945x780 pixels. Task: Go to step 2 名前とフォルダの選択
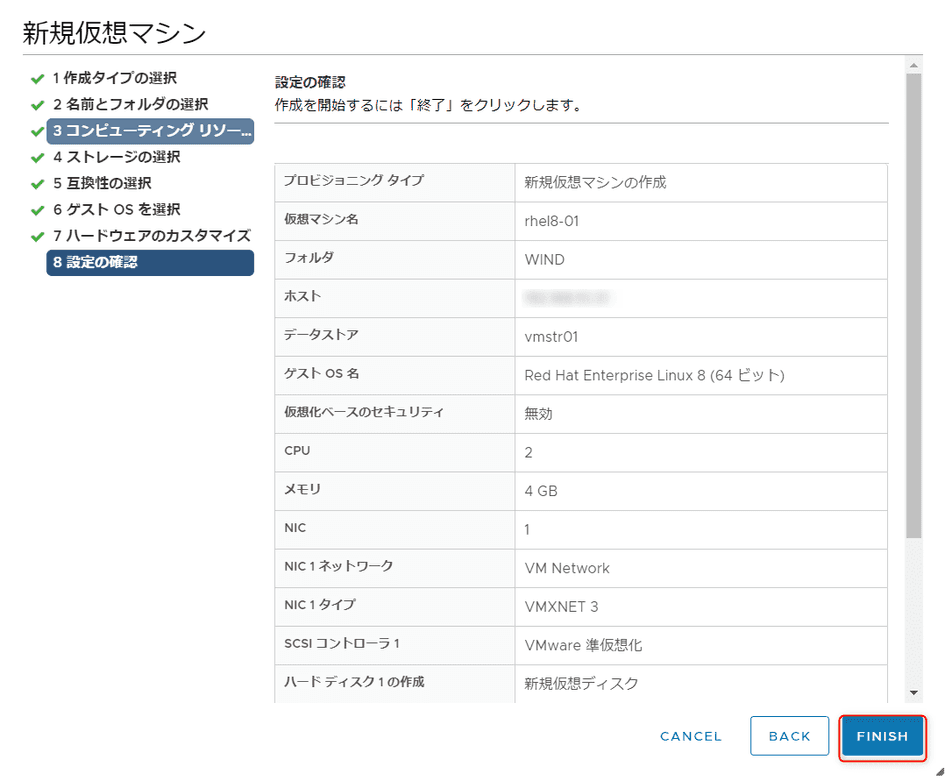tap(130, 104)
